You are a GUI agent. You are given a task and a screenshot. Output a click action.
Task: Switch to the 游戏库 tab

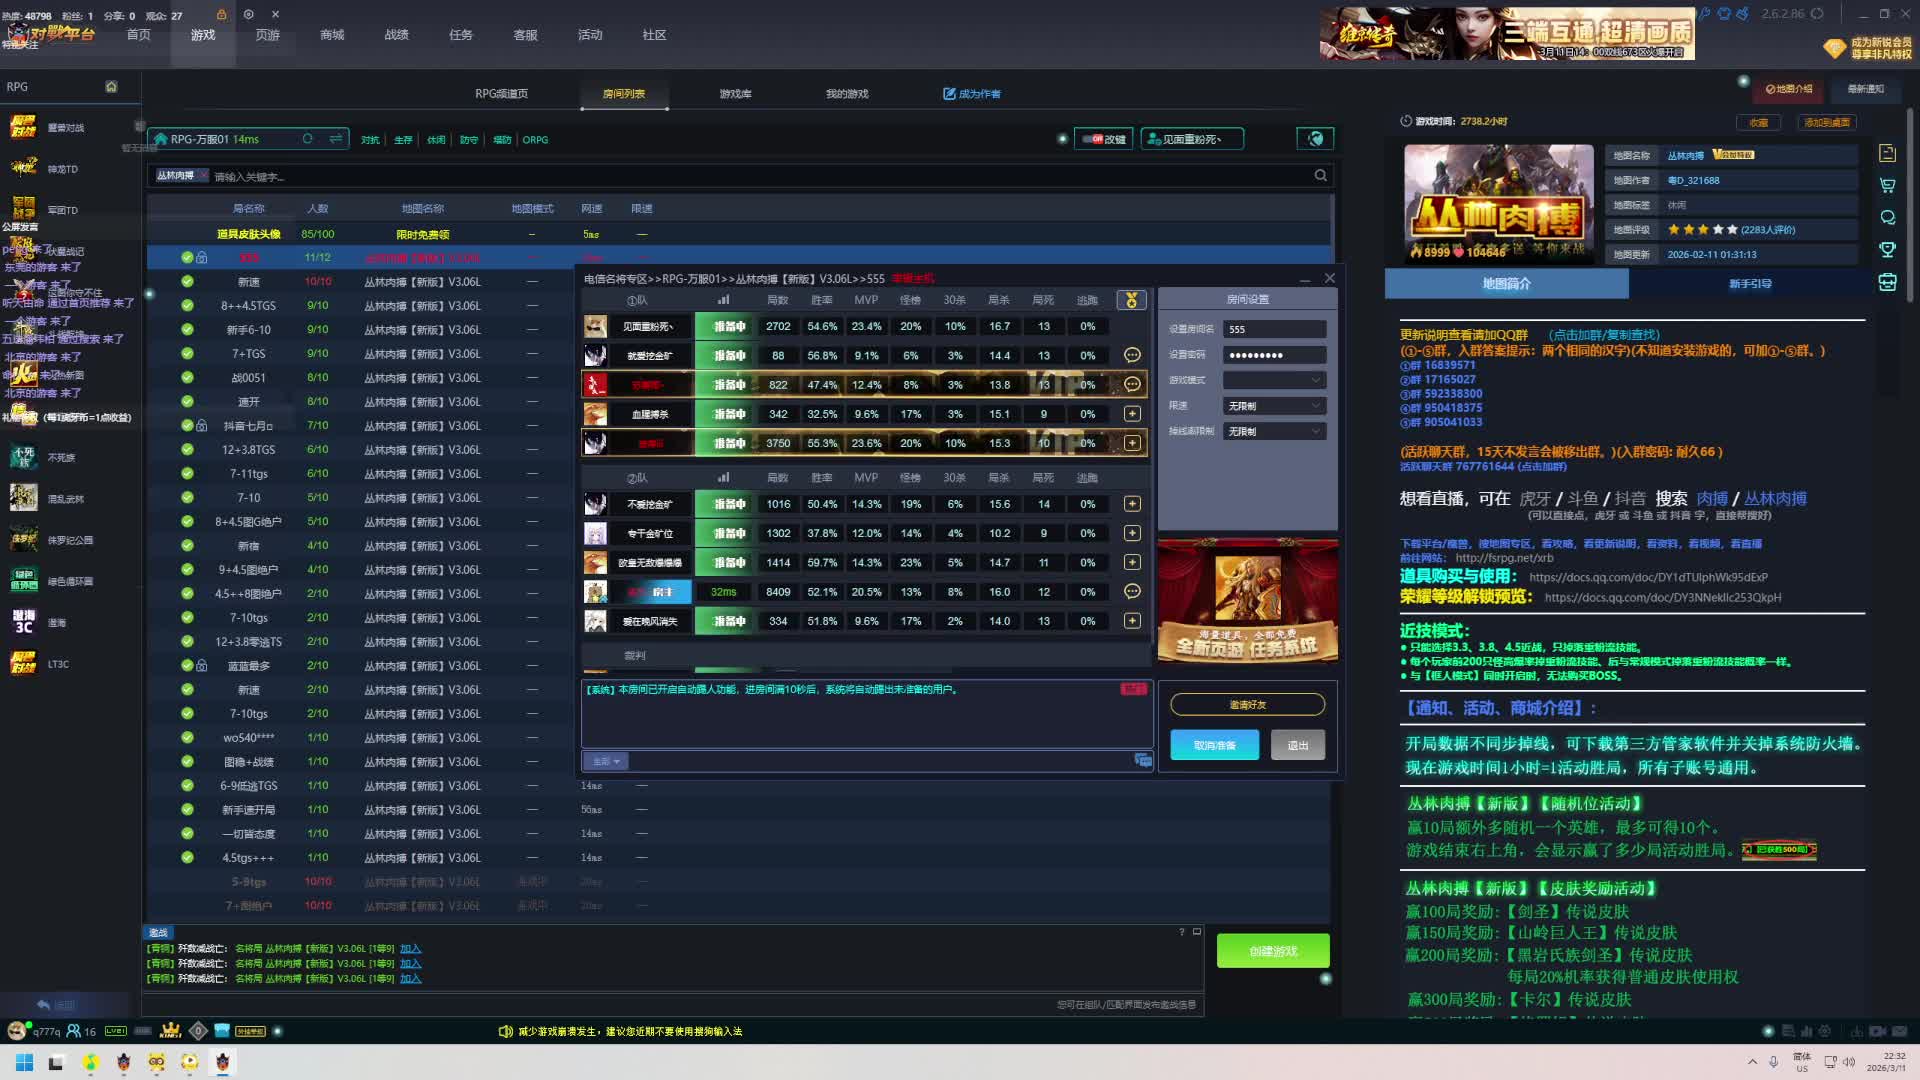(x=735, y=94)
